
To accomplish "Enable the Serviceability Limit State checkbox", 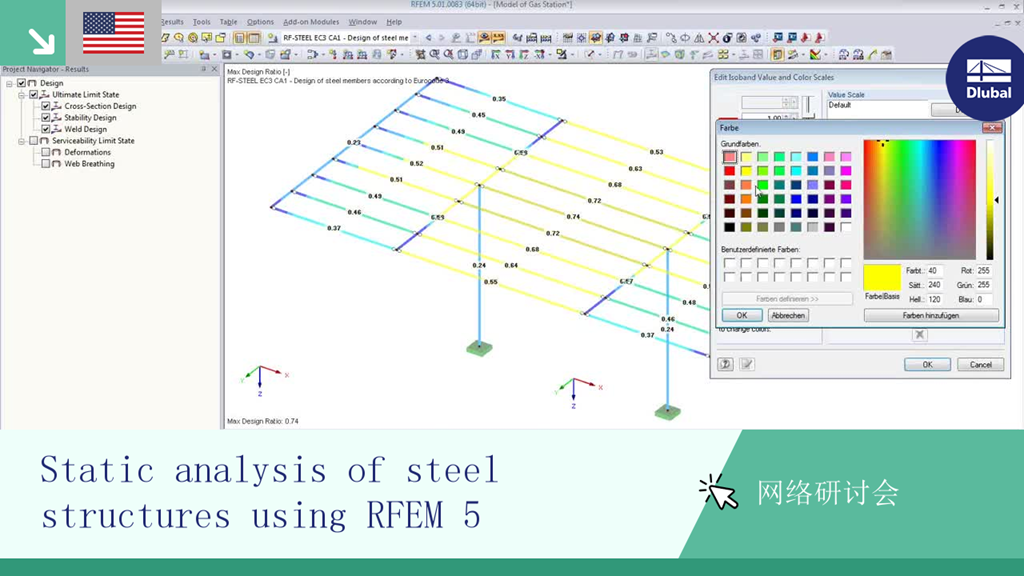I will [34, 140].
